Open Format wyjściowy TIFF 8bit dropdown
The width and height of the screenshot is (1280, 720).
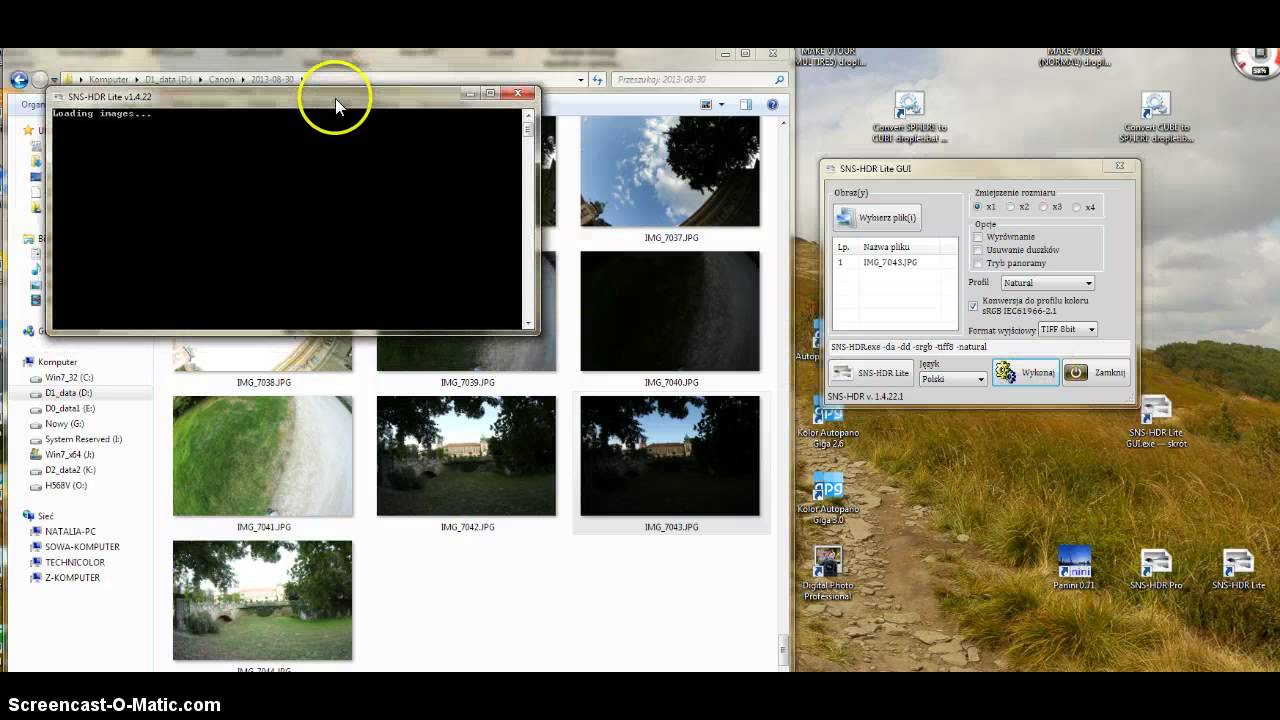(x=1068, y=329)
